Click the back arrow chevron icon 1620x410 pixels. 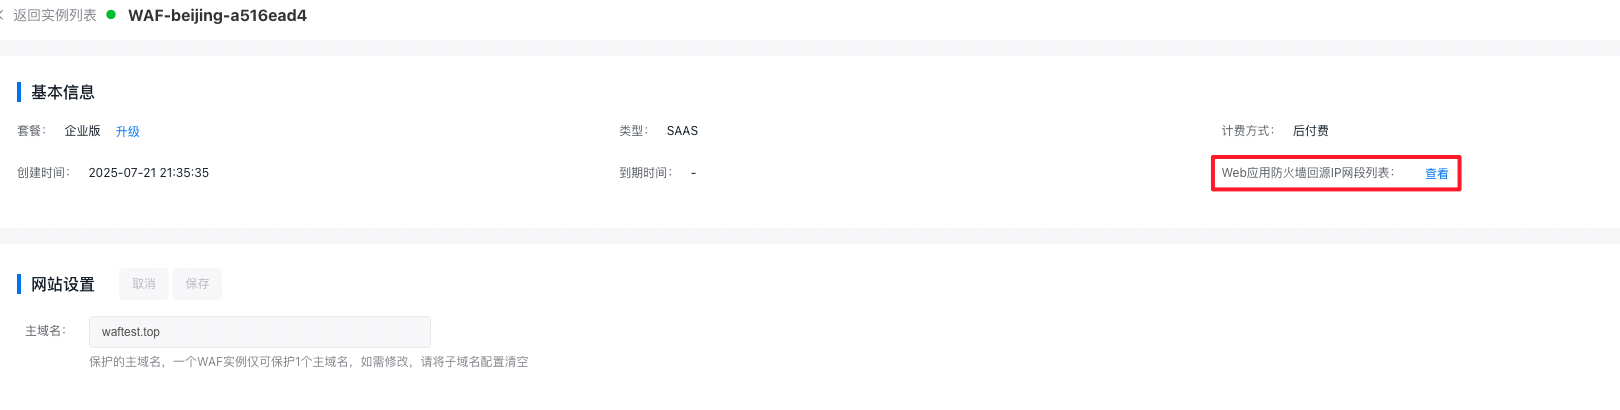(2, 15)
